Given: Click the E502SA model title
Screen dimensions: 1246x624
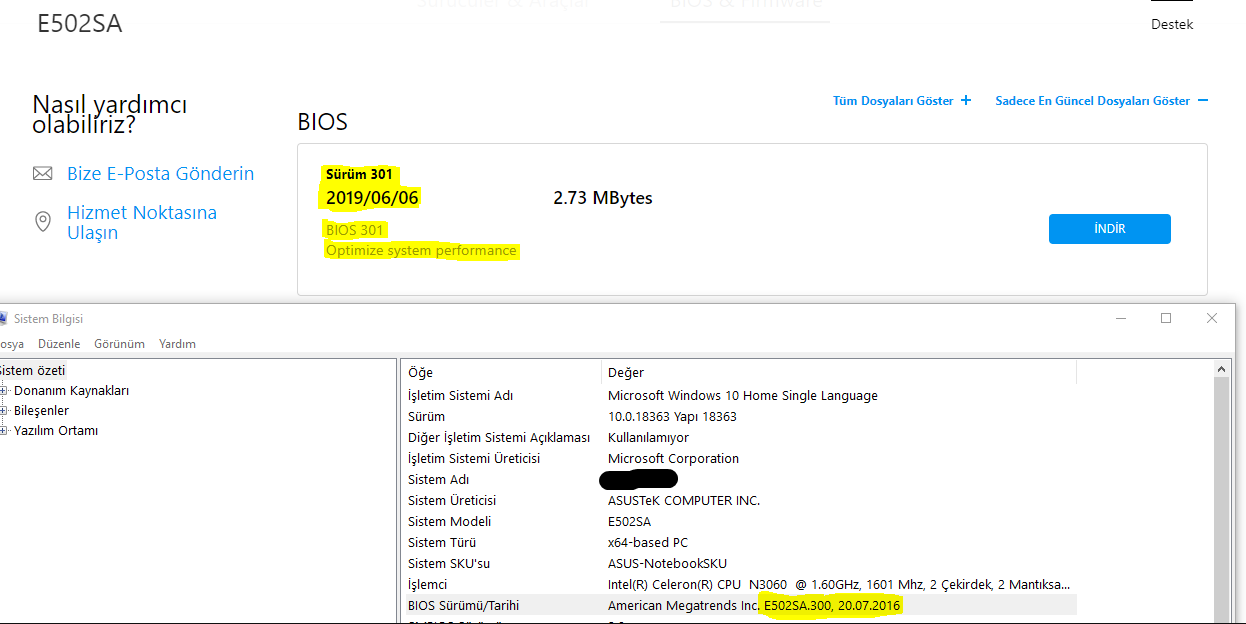Looking at the screenshot, I should coord(80,24).
